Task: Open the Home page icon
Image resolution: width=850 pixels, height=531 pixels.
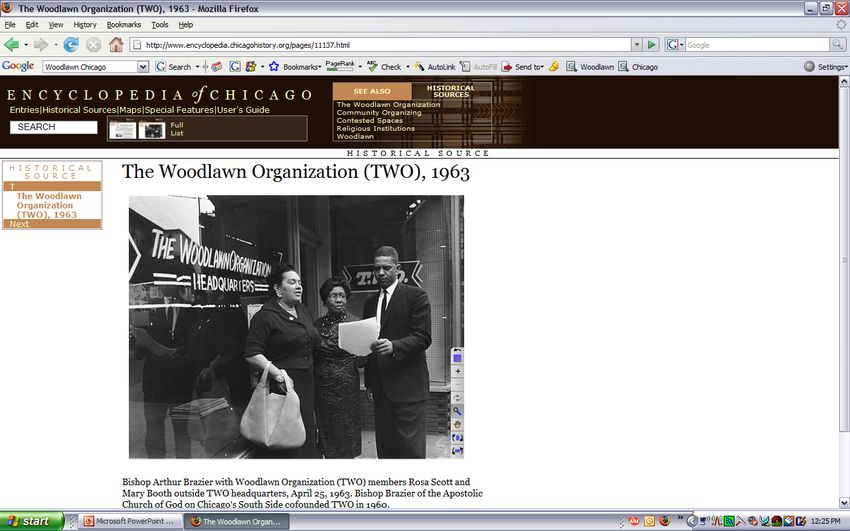Action: coord(116,45)
